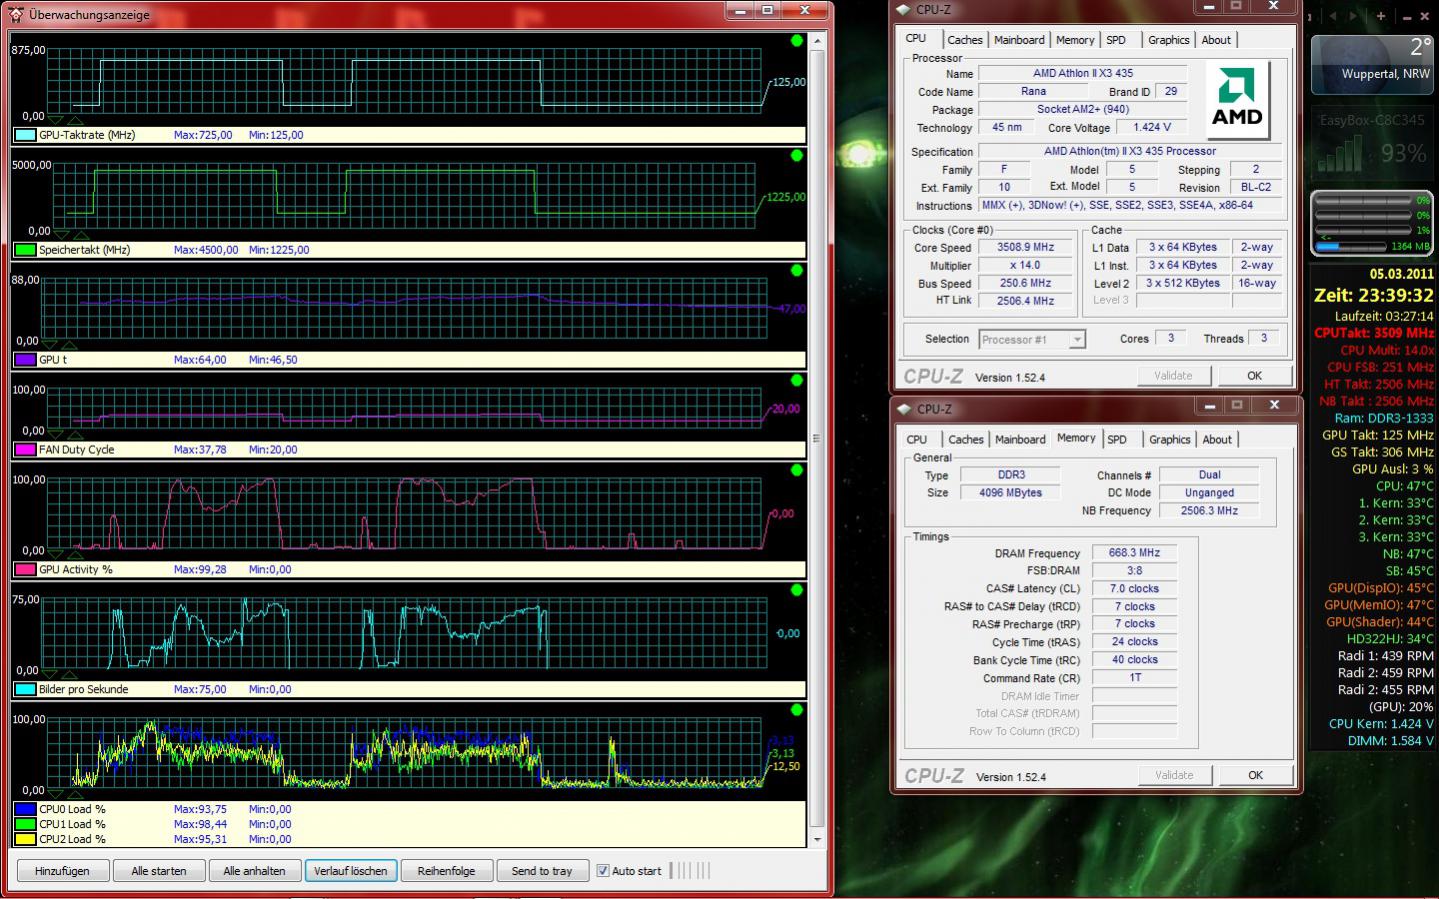This screenshot has width=1439, height=899.
Task: Go to next gadget page with right arrow
Action: tap(1353, 16)
